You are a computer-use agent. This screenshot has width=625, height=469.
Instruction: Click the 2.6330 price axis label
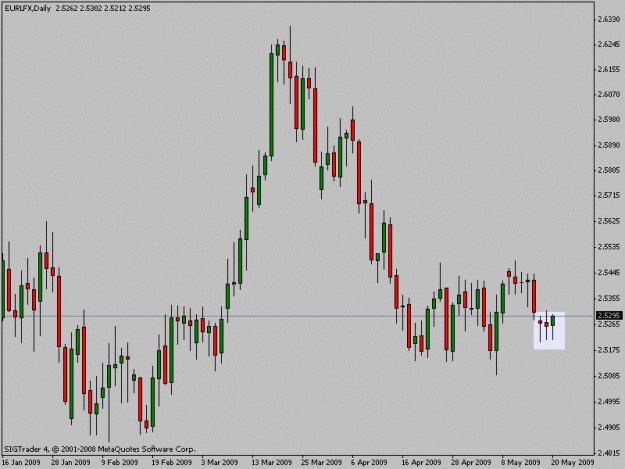tap(609, 19)
